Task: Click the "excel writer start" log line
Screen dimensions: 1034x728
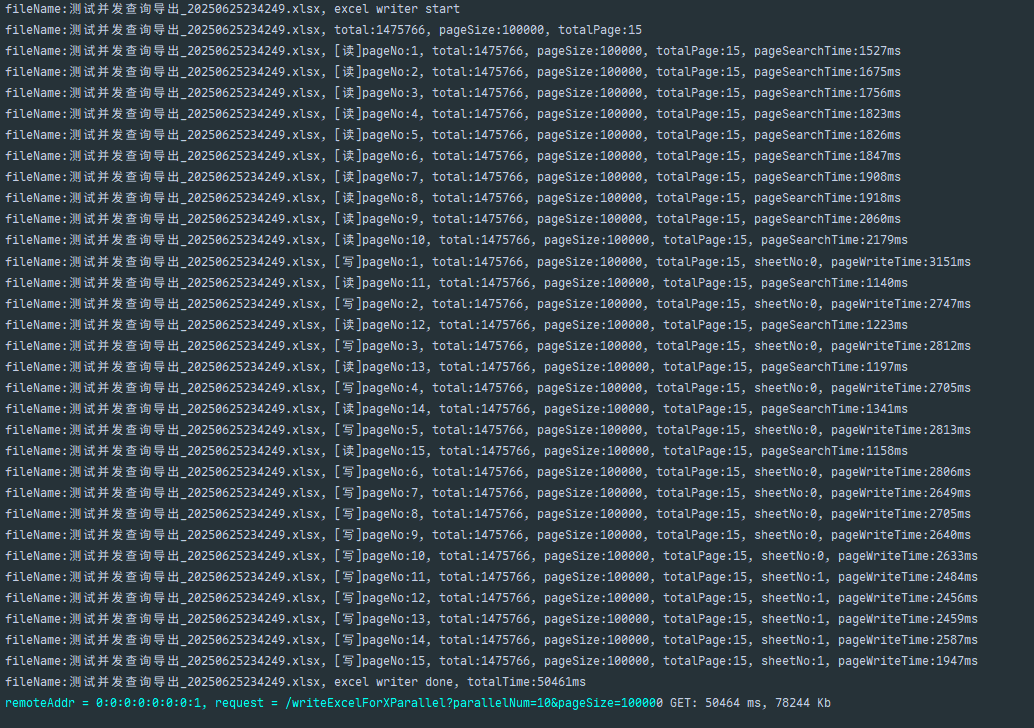Action: [x=232, y=9]
